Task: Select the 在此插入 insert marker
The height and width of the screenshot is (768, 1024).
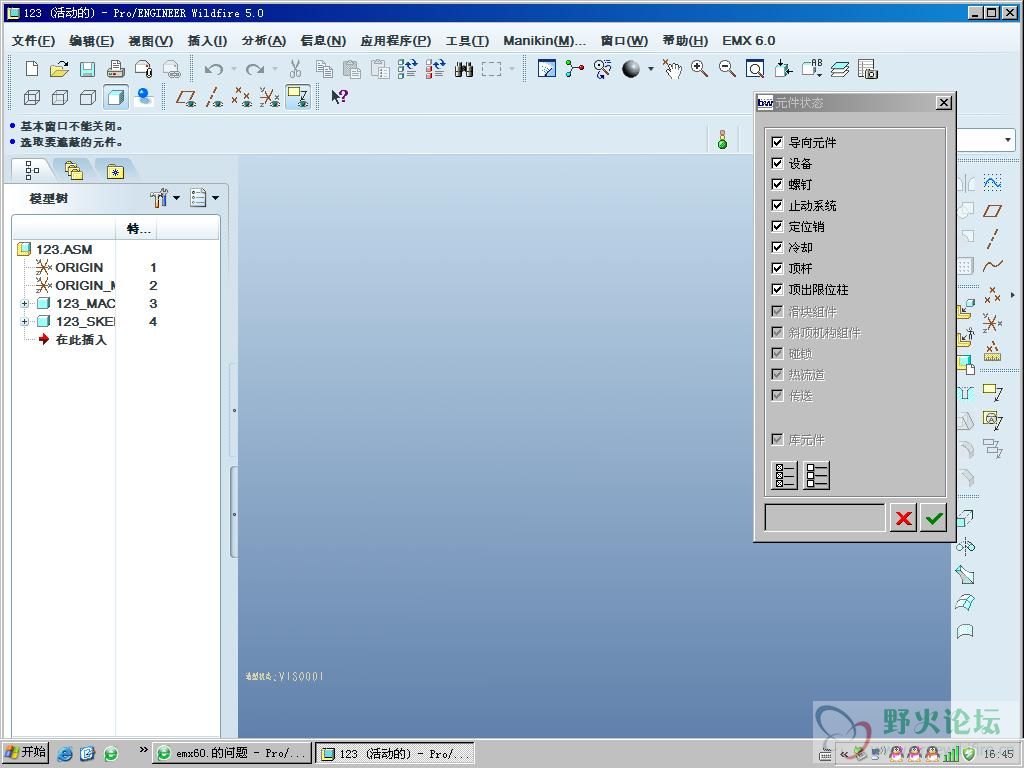Action: point(81,340)
